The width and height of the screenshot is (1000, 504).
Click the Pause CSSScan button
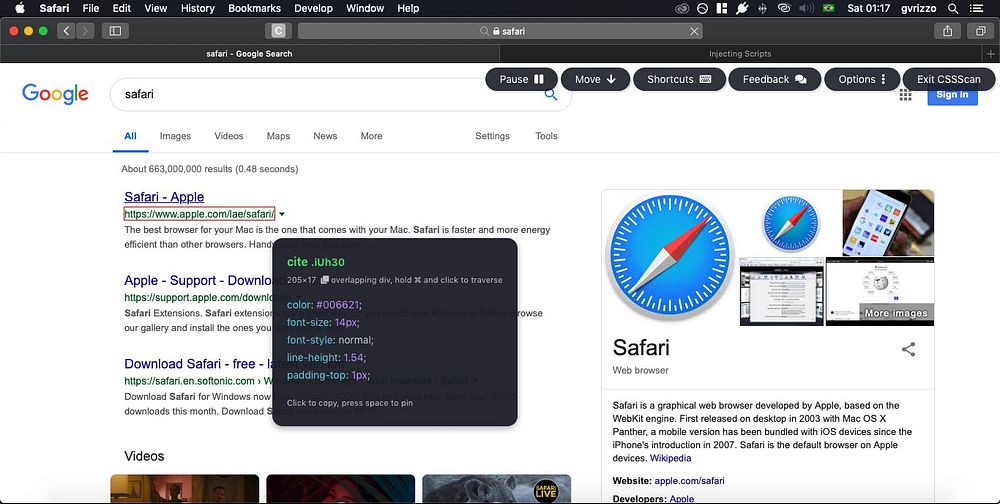[522, 79]
